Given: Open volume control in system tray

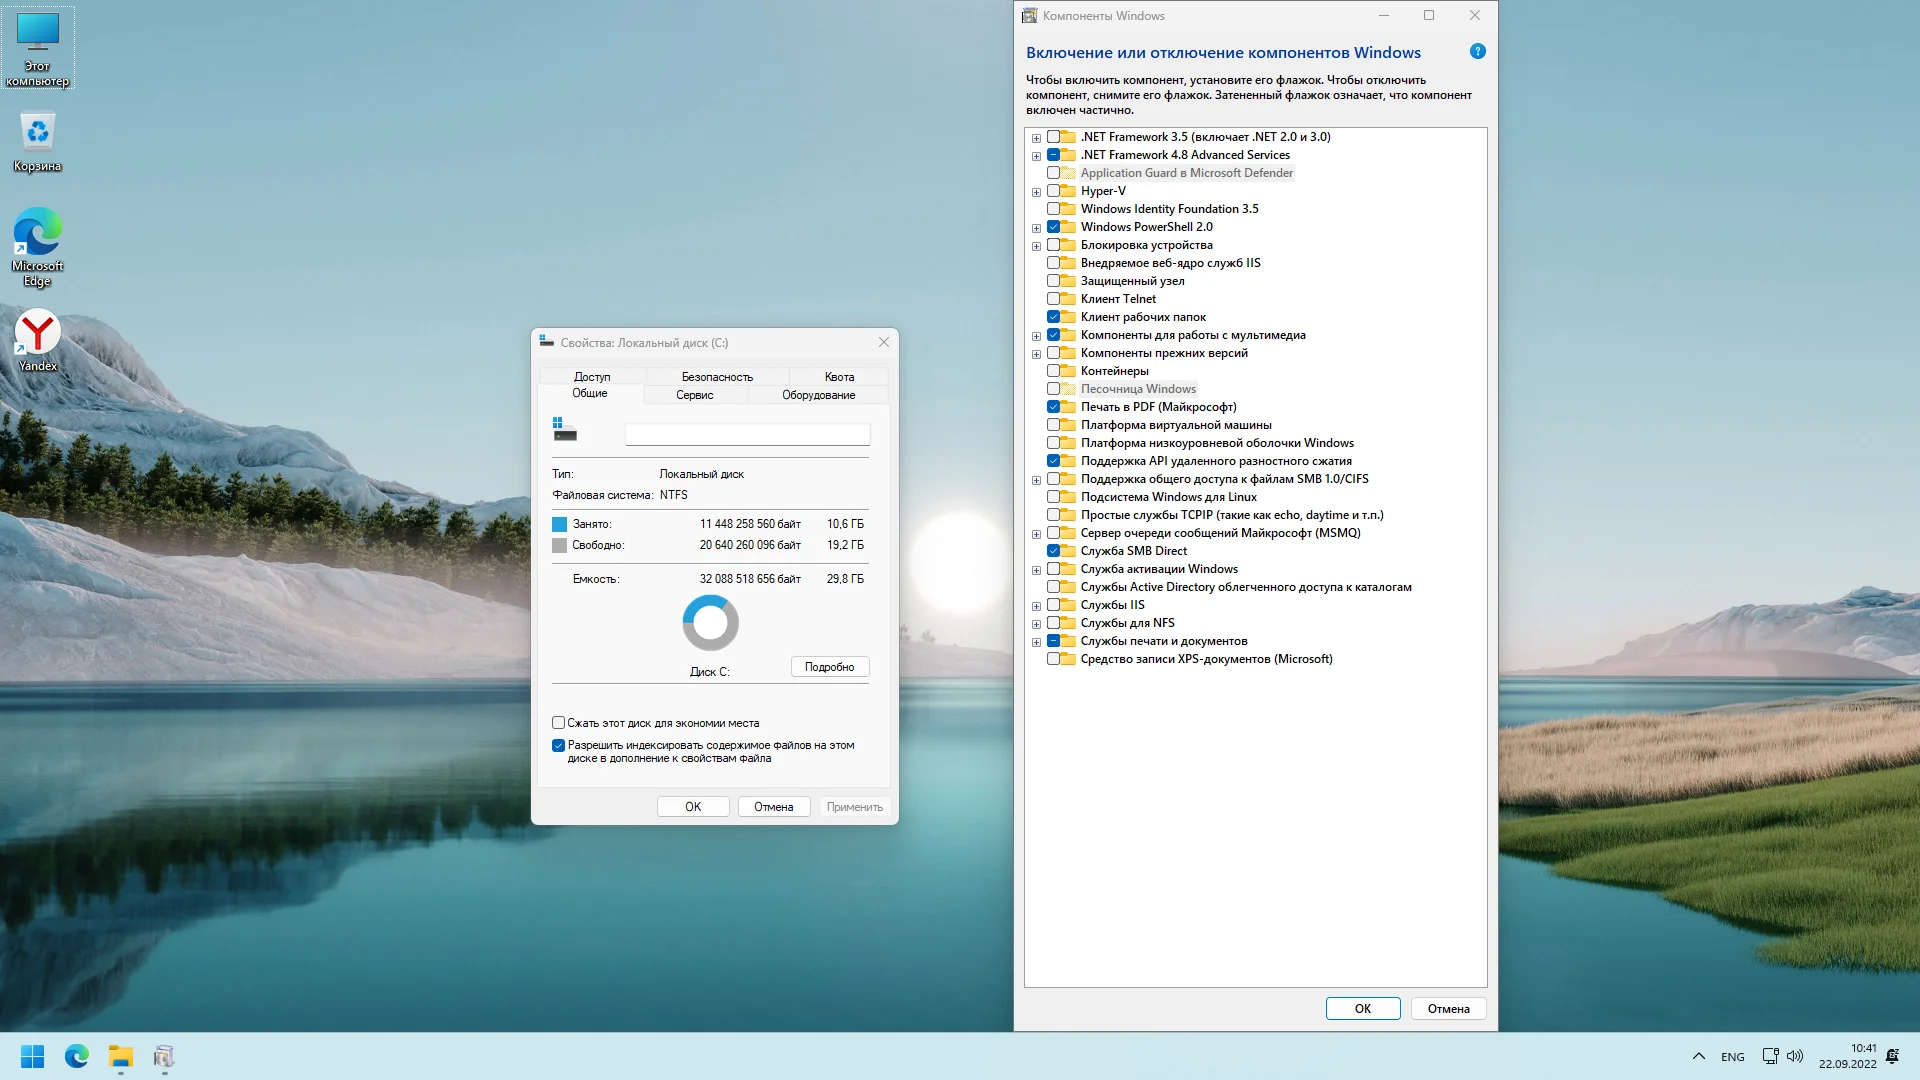Looking at the screenshot, I should pyautogui.click(x=1795, y=1056).
